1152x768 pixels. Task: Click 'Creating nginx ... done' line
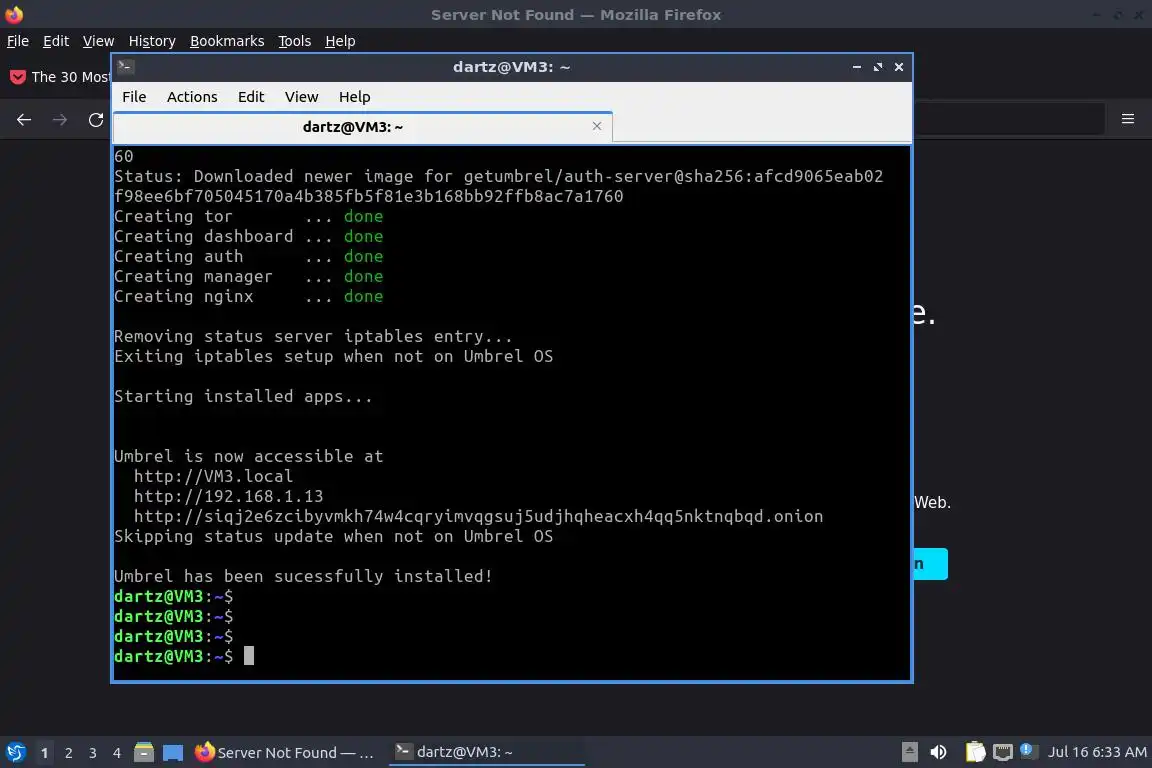point(248,296)
